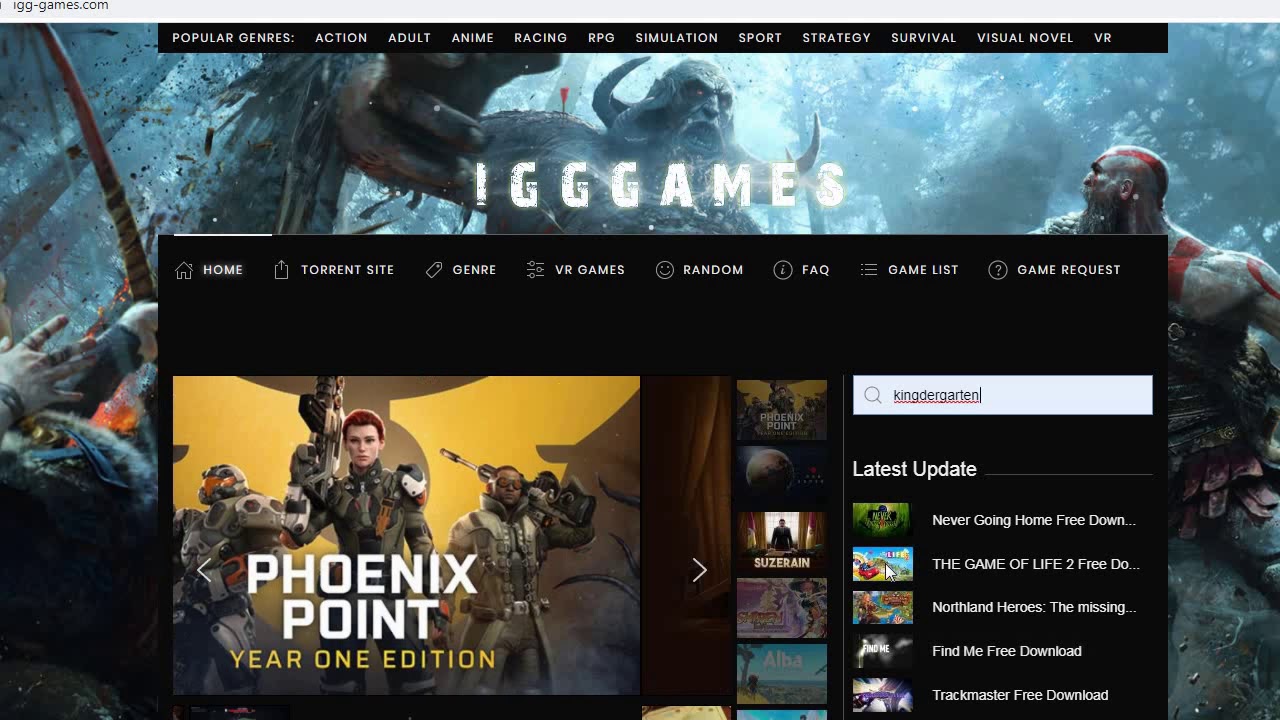
Task: Go to next slide with right arrow
Action: (x=700, y=570)
